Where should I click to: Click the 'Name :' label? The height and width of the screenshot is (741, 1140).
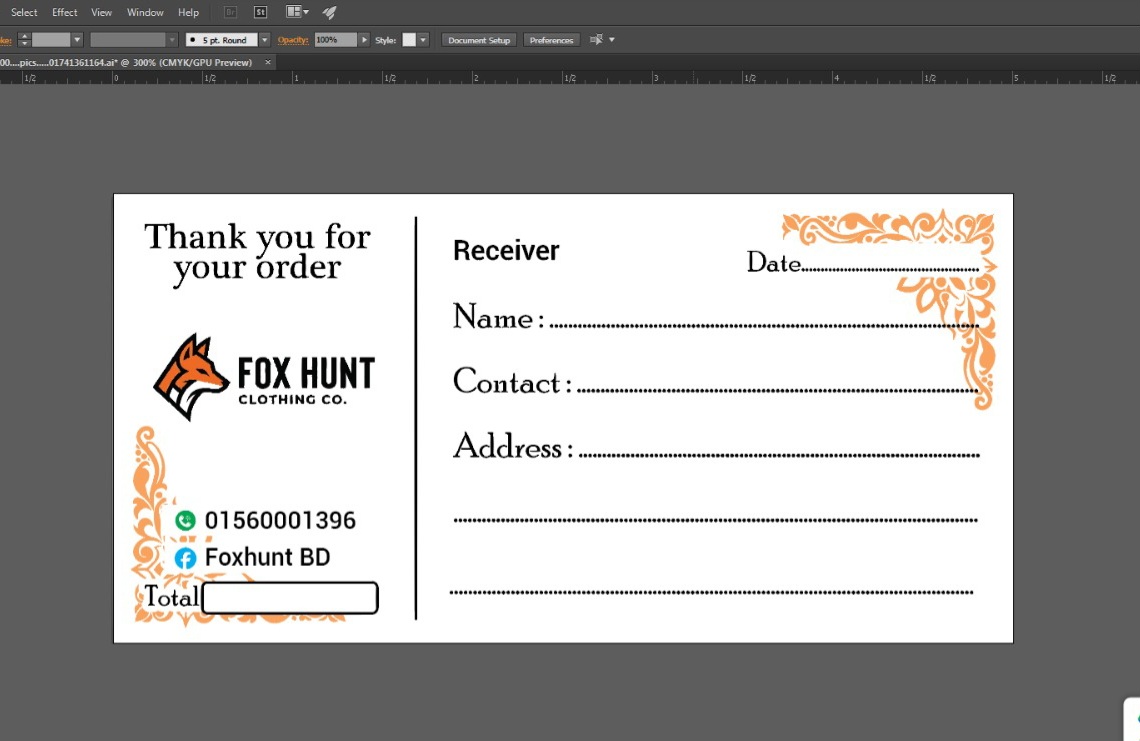498,317
